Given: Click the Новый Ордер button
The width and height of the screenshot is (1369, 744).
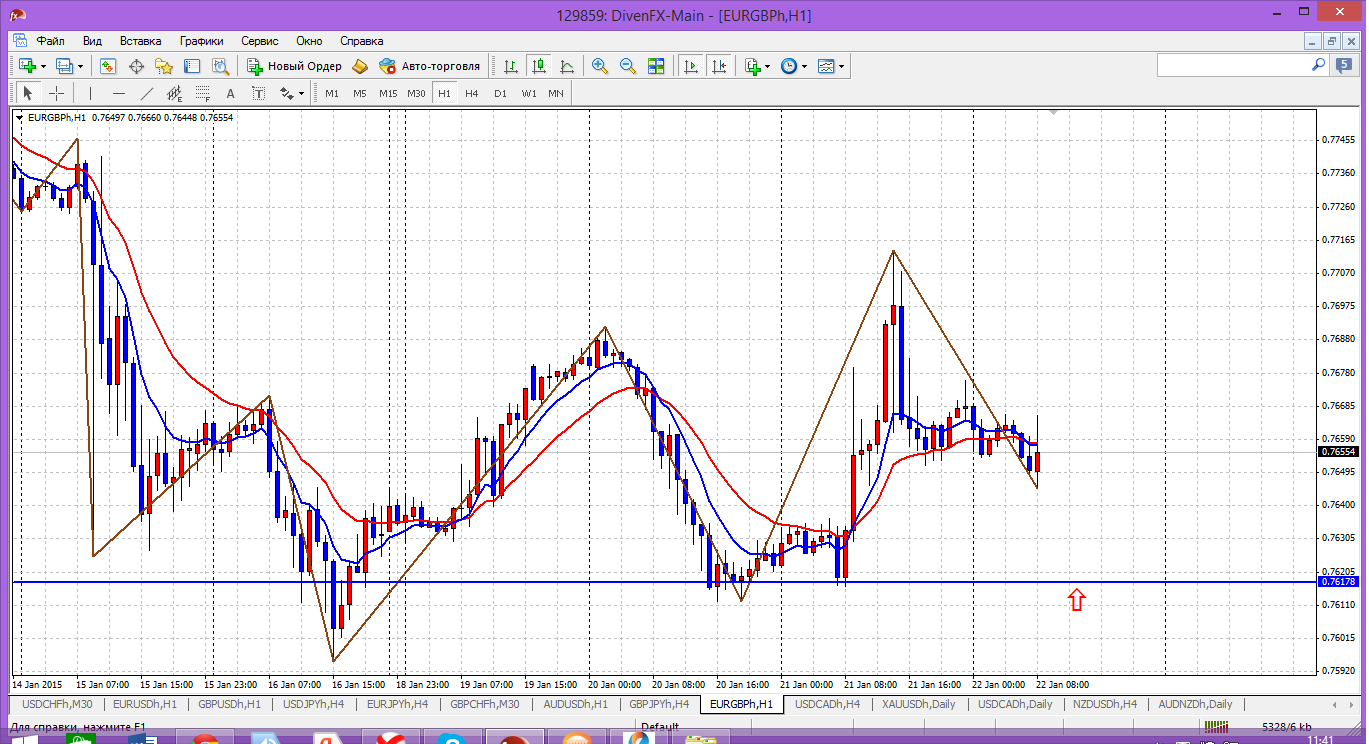Looking at the screenshot, I should click(x=294, y=66).
